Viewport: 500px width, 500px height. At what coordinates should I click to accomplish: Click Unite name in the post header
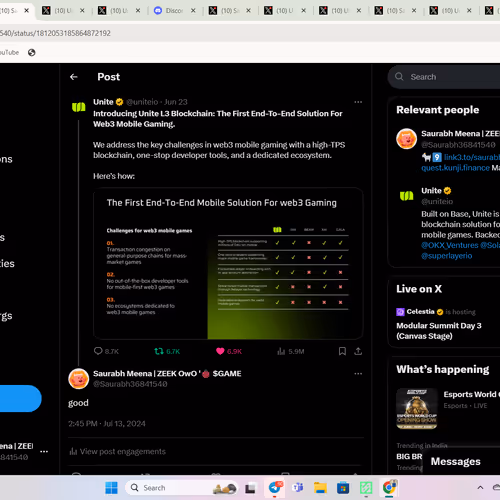pos(103,102)
